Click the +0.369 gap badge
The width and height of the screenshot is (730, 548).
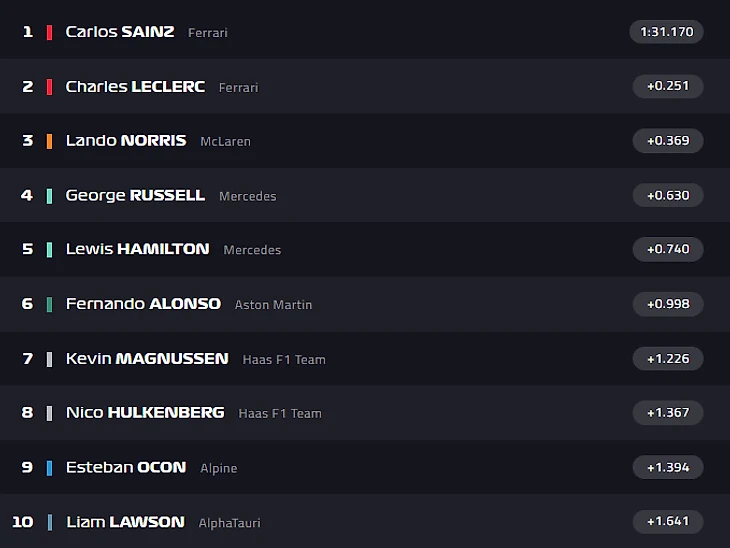pyautogui.click(x=668, y=140)
